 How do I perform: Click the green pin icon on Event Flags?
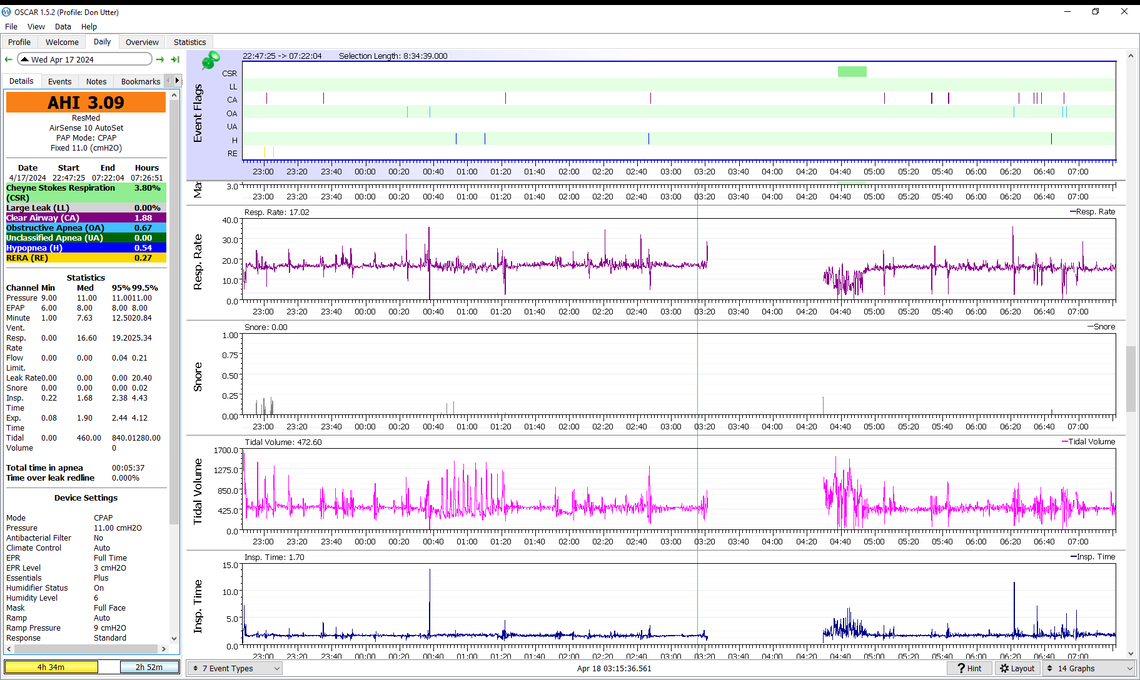point(210,60)
